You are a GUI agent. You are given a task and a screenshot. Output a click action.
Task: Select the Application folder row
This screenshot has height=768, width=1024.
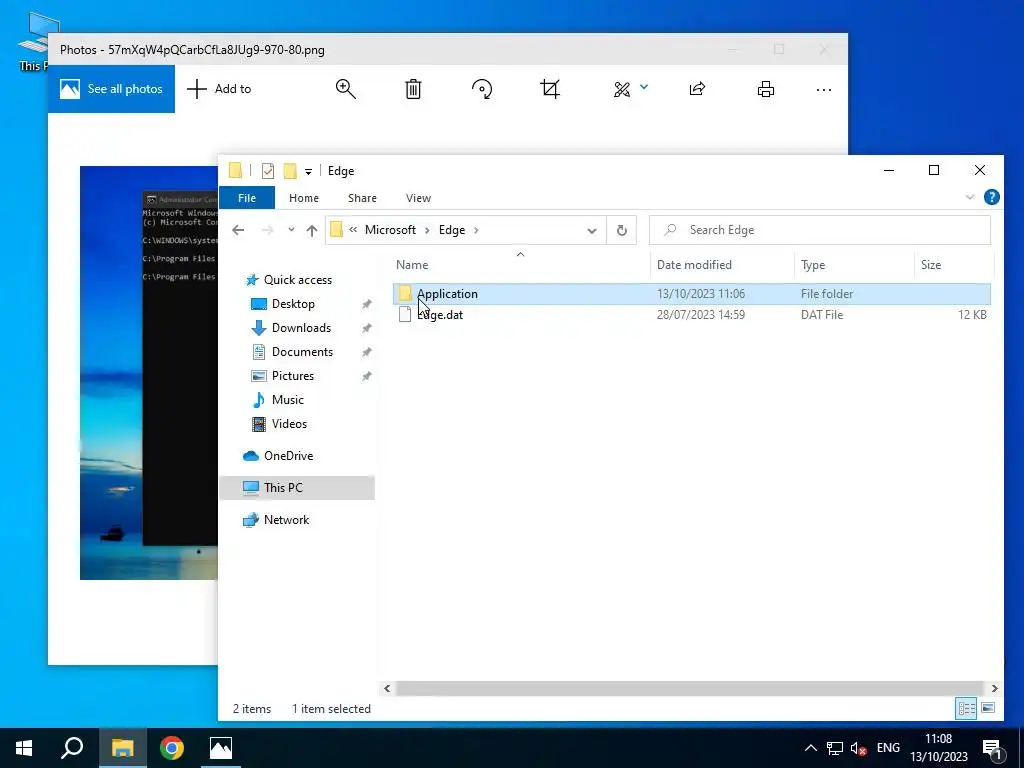(x=692, y=294)
